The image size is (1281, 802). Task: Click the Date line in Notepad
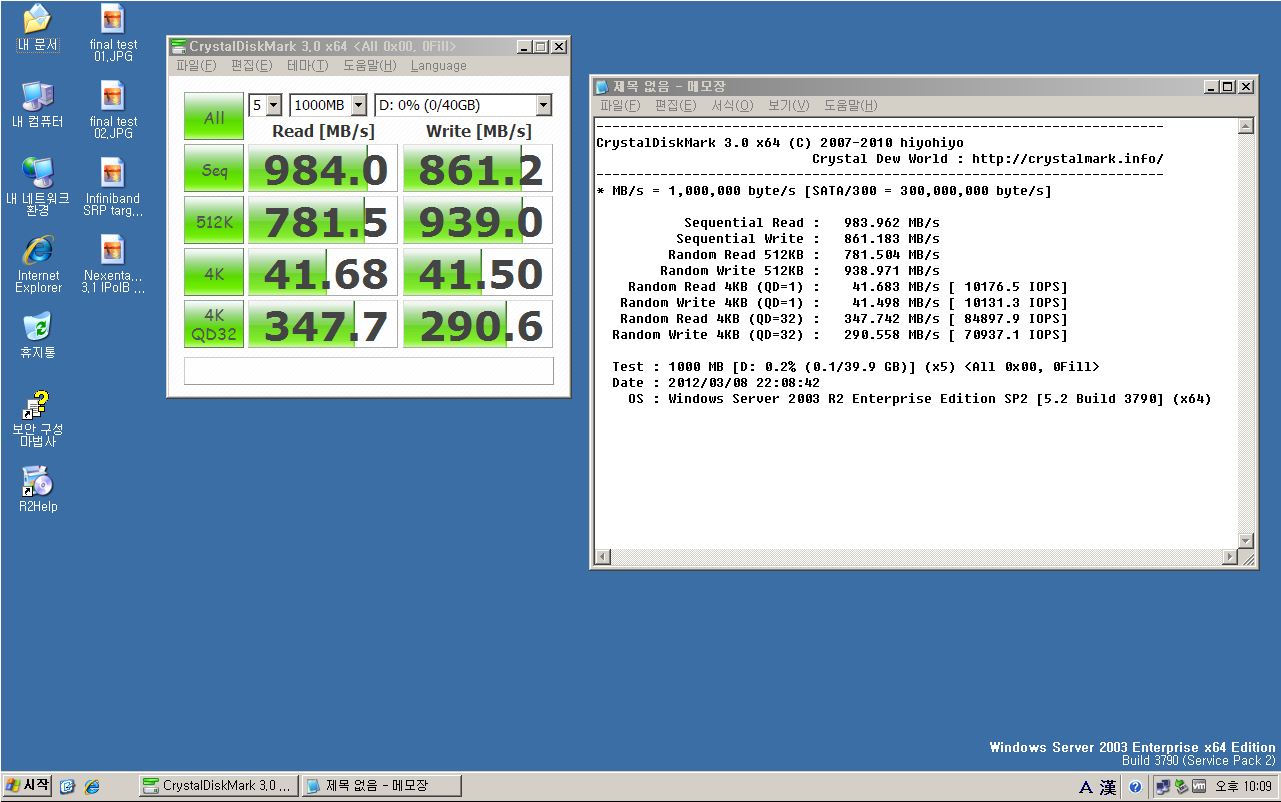click(716, 383)
